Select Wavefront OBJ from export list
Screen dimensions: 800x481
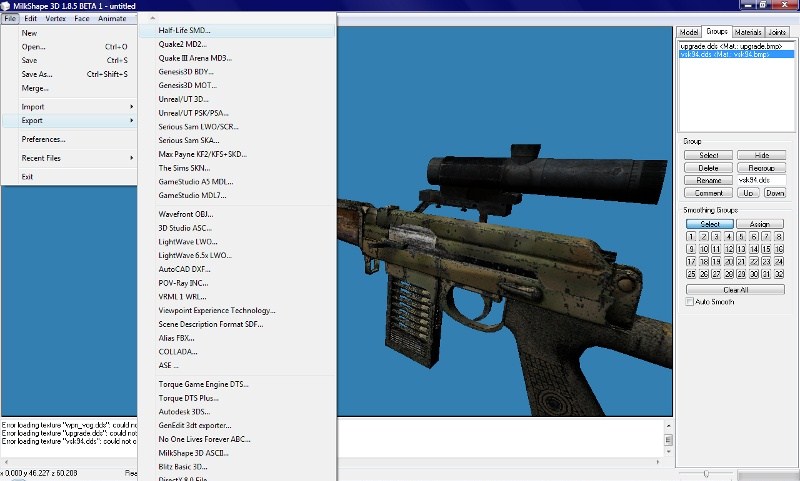point(185,214)
